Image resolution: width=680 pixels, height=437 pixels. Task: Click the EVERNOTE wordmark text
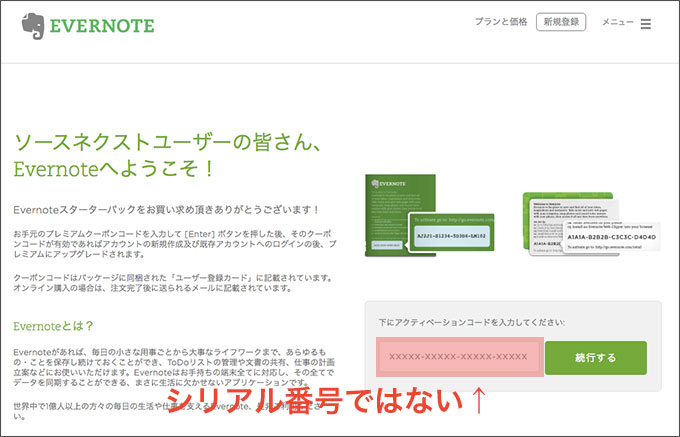[102, 26]
